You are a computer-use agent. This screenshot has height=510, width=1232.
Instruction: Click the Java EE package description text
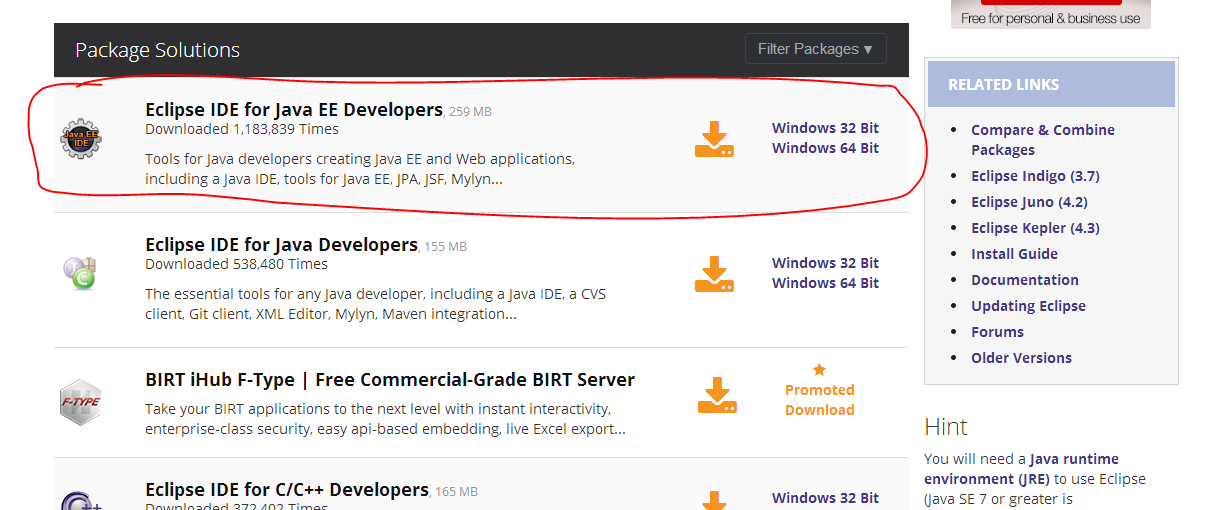[360, 169]
